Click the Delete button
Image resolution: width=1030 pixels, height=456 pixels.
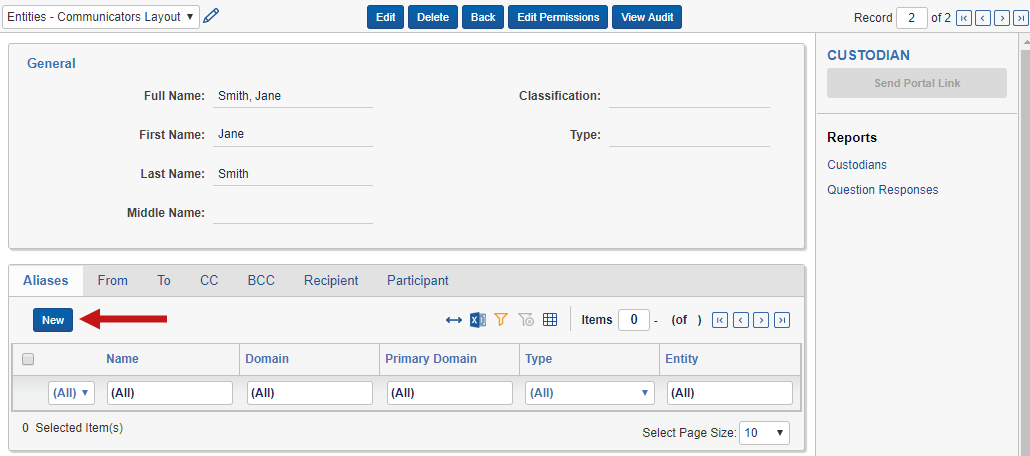click(433, 17)
